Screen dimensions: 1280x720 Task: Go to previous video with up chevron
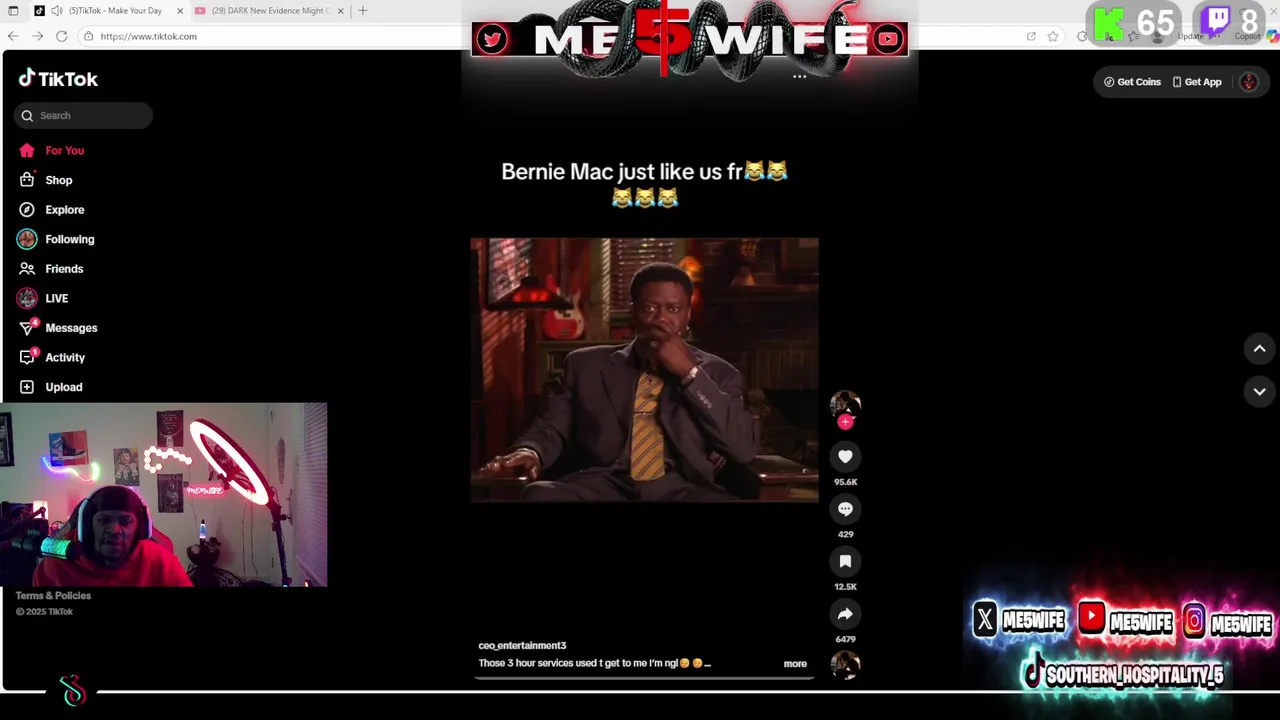pos(1259,349)
